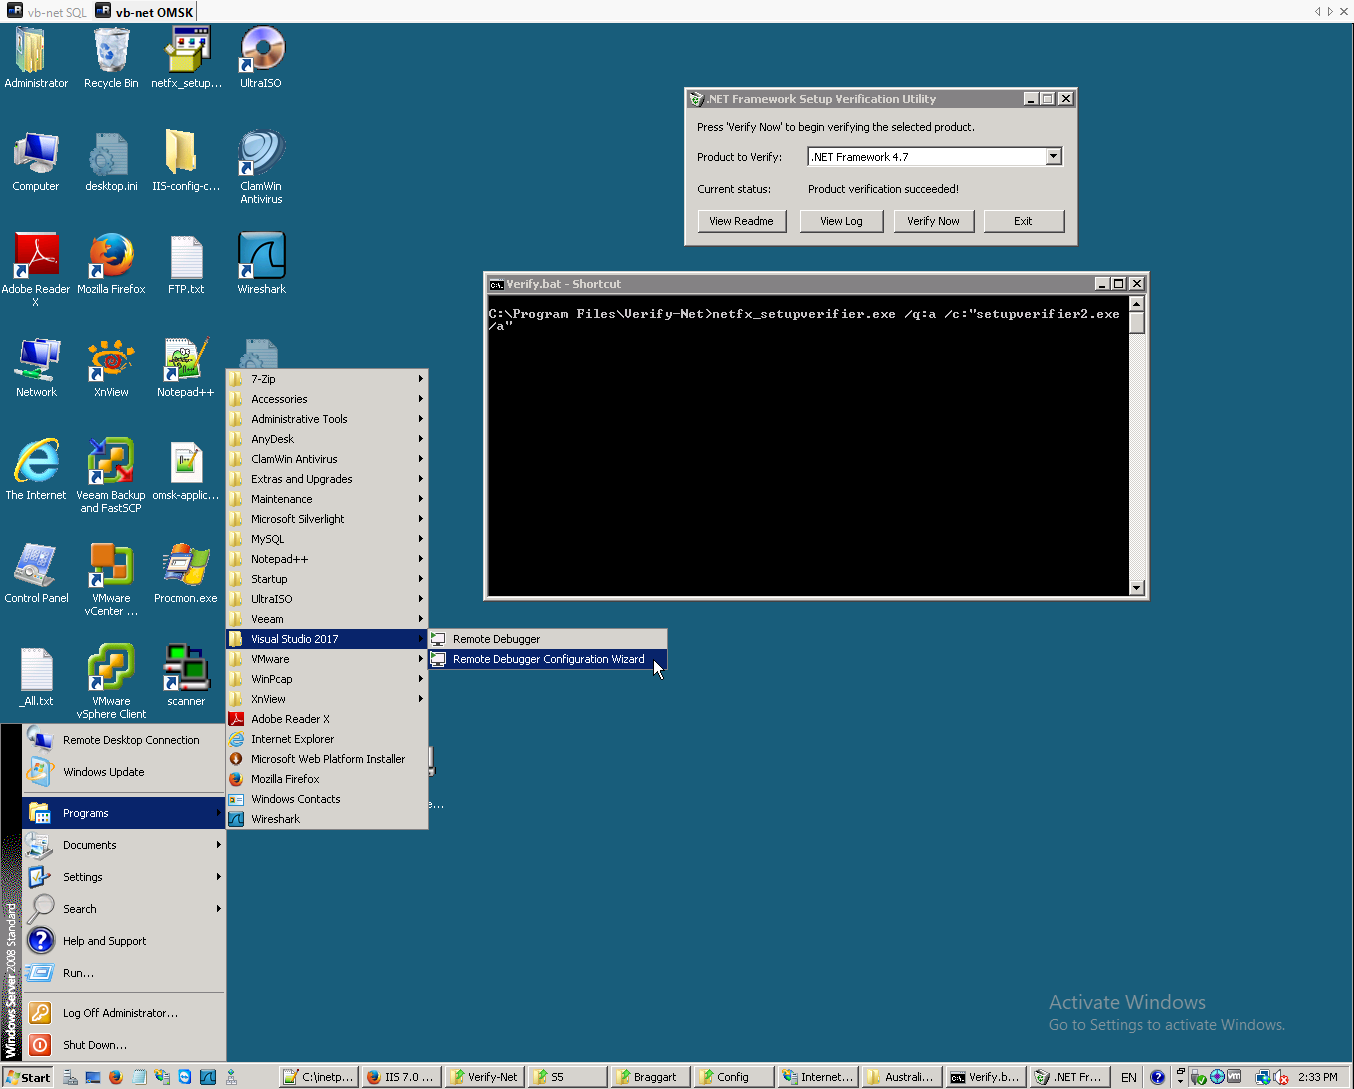
Task: Open Help and Support
Action: tap(124, 941)
